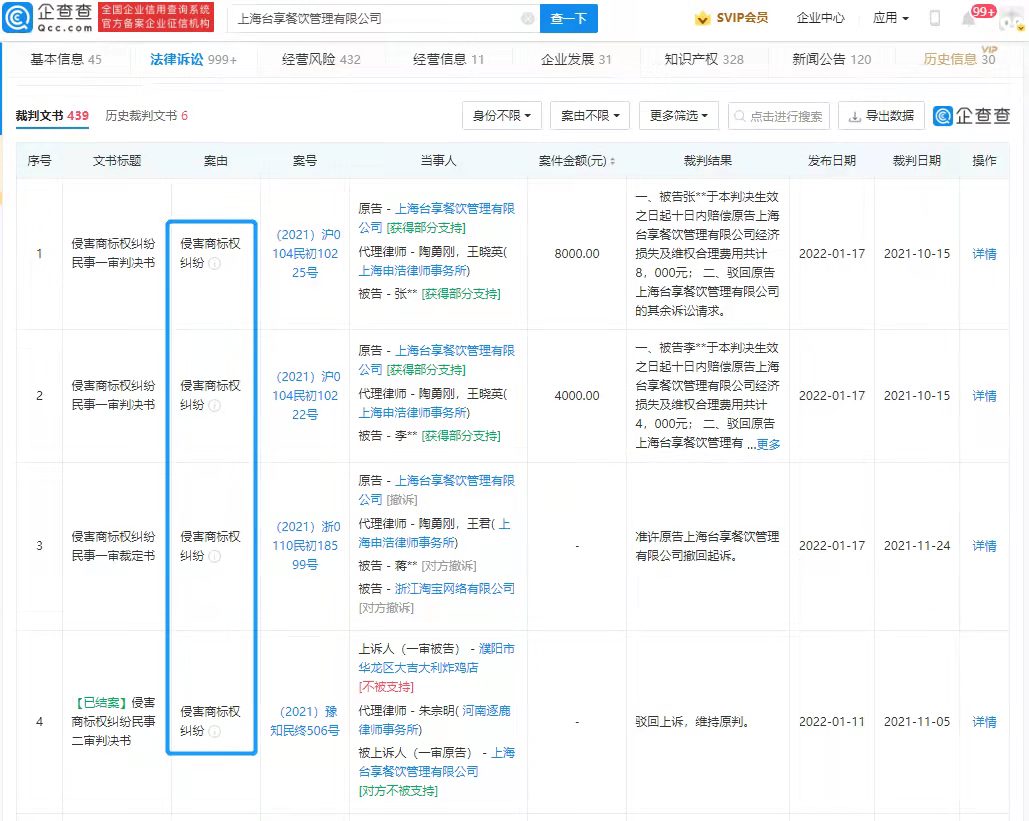Open the mobile phone icon in header
The image size is (1029, 821).
(935, 18)
